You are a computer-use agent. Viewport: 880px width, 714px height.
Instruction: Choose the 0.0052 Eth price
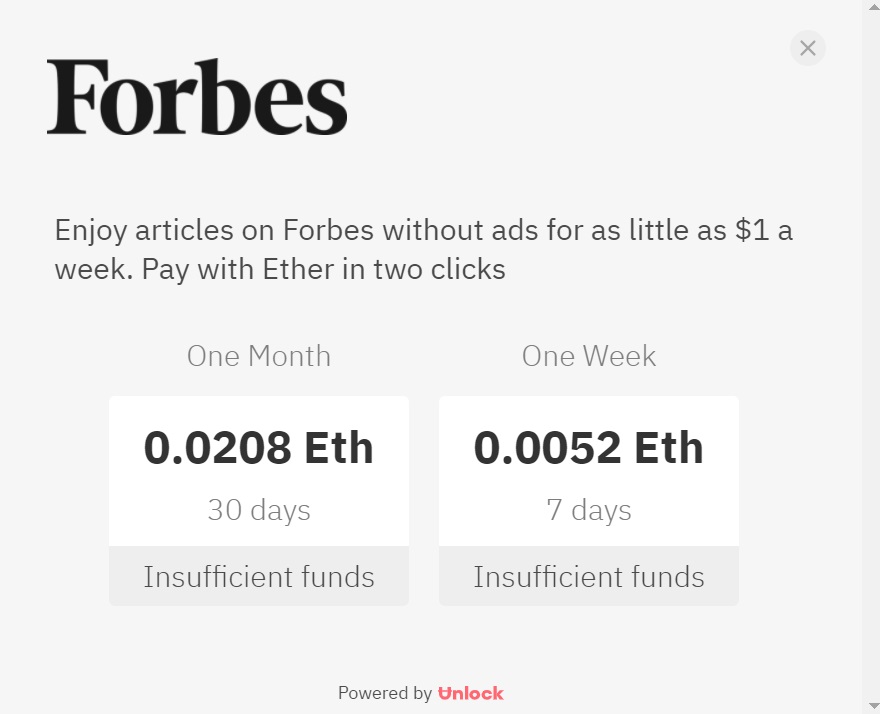[x=589, y=447]
